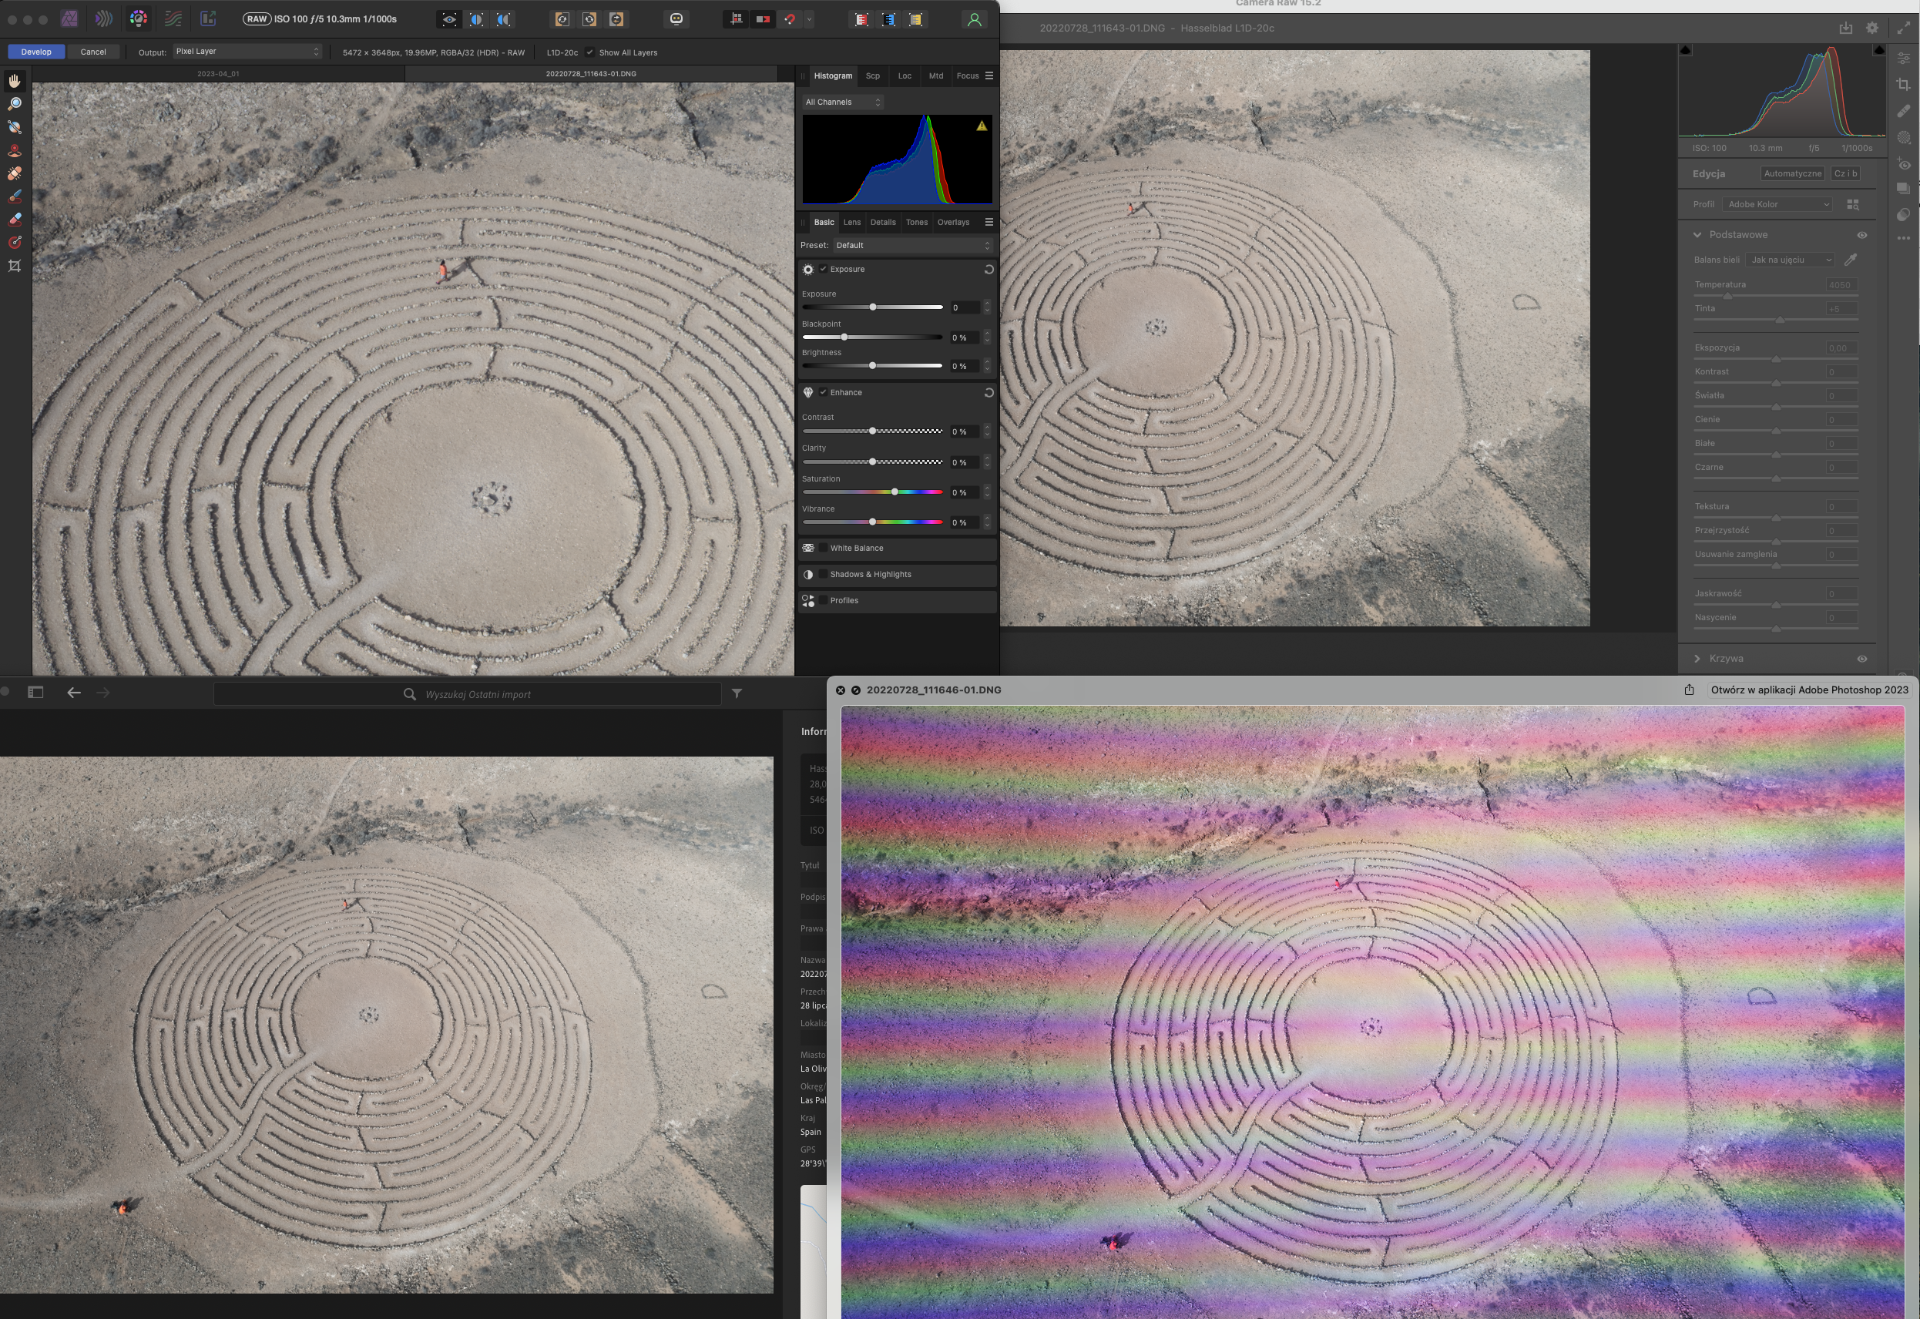Click the Camera Raw crop tool icon

pyautogui.click(x=1903, y=85)
